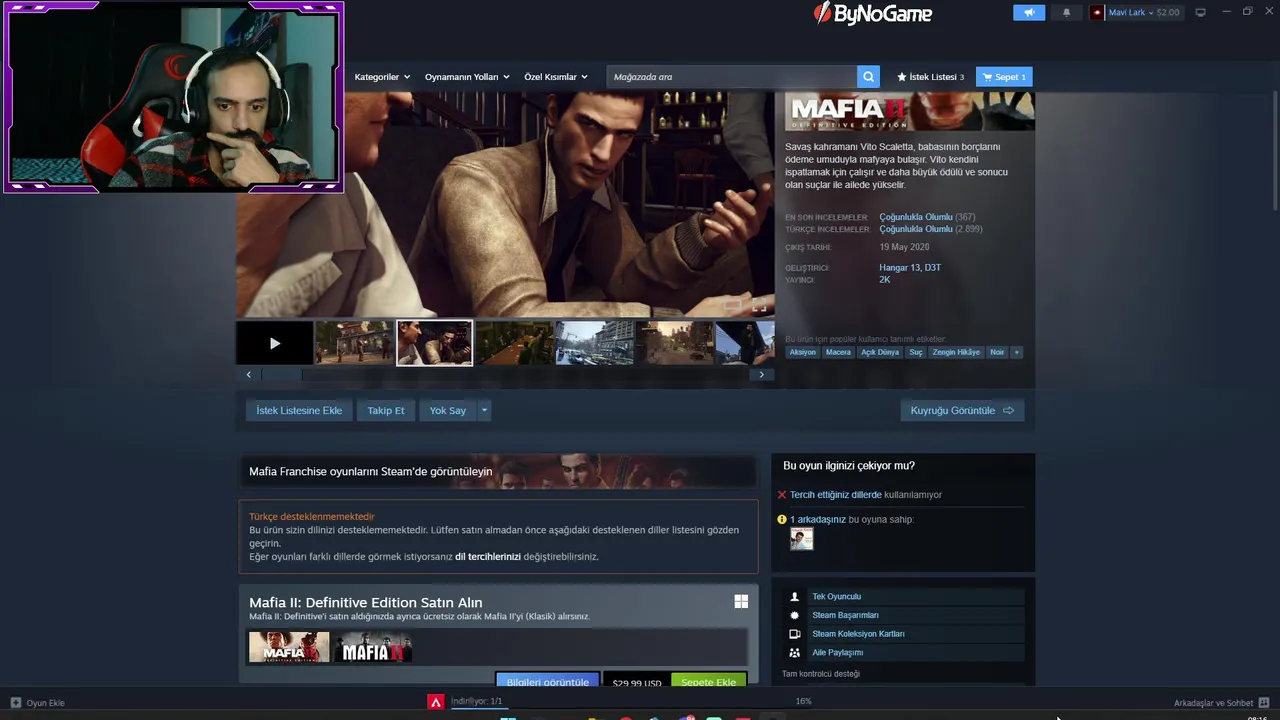Click the Macera tag
Image resolution: width=1280 pixels, height=720 pixels.
pyautogui.click(x=838, y=352)
